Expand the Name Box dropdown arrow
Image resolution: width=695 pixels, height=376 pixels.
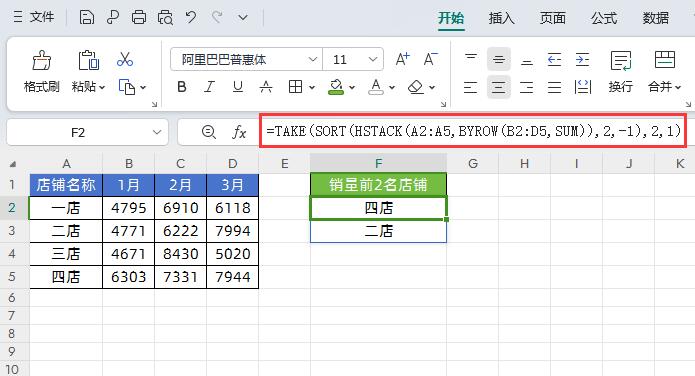[x=157, y=132]
